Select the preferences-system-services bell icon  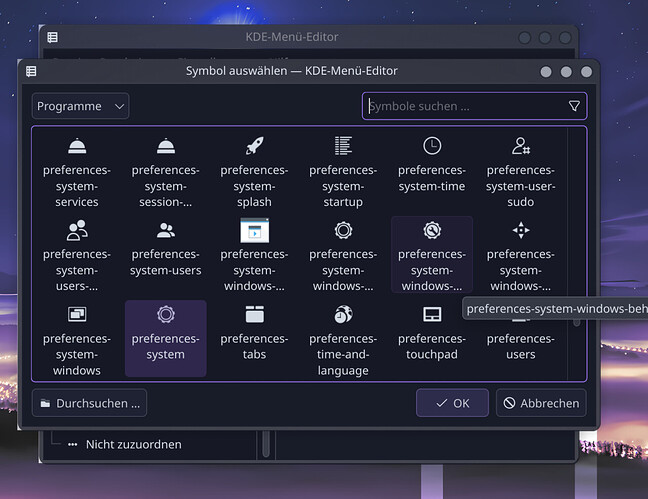(77, 146)
